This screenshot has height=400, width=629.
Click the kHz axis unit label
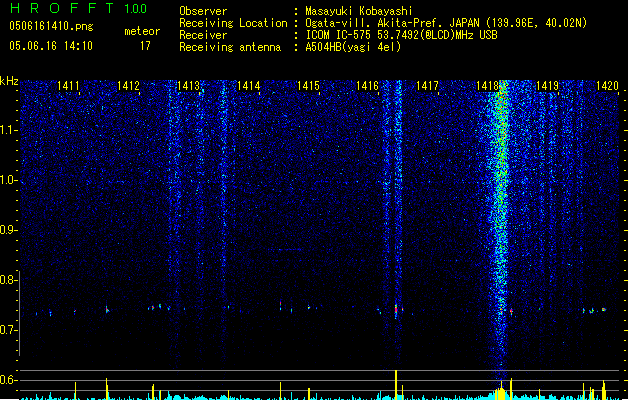tap(9, 81)
